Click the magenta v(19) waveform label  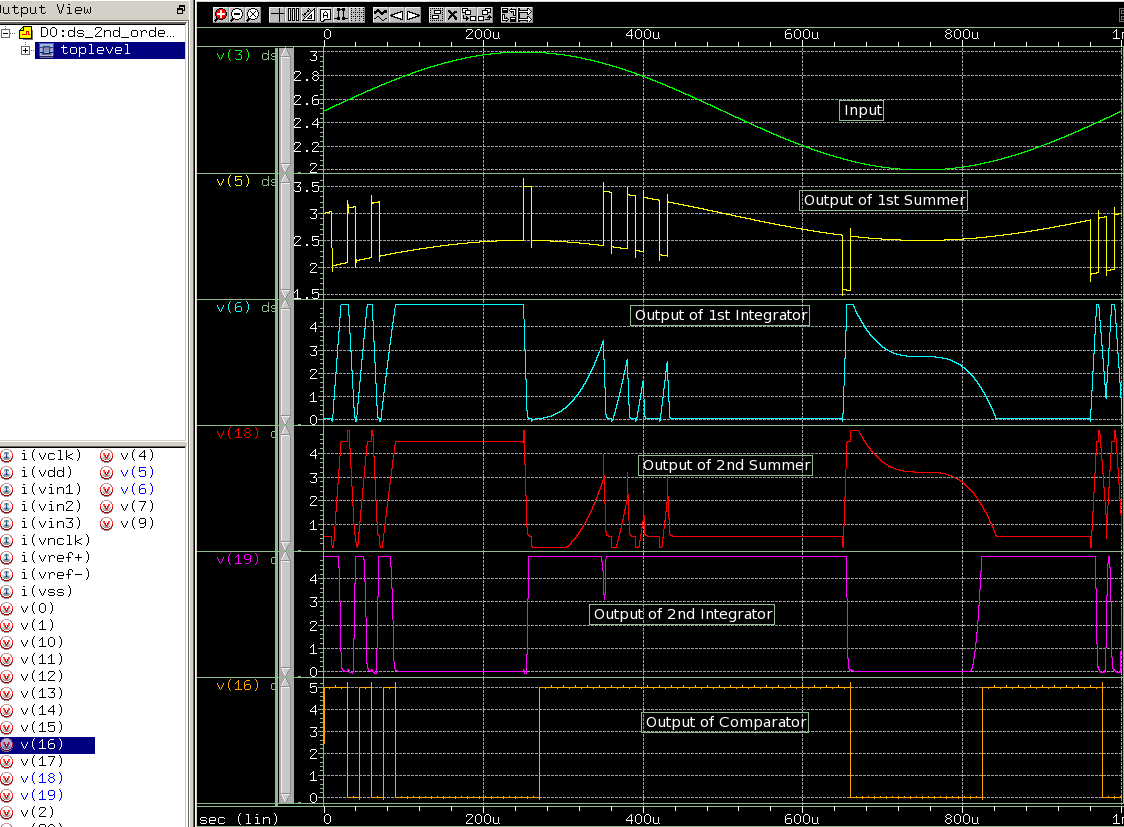237,559
